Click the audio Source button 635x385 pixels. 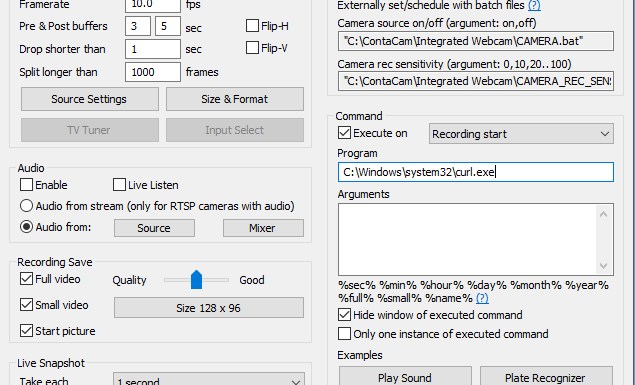point(154,228)
